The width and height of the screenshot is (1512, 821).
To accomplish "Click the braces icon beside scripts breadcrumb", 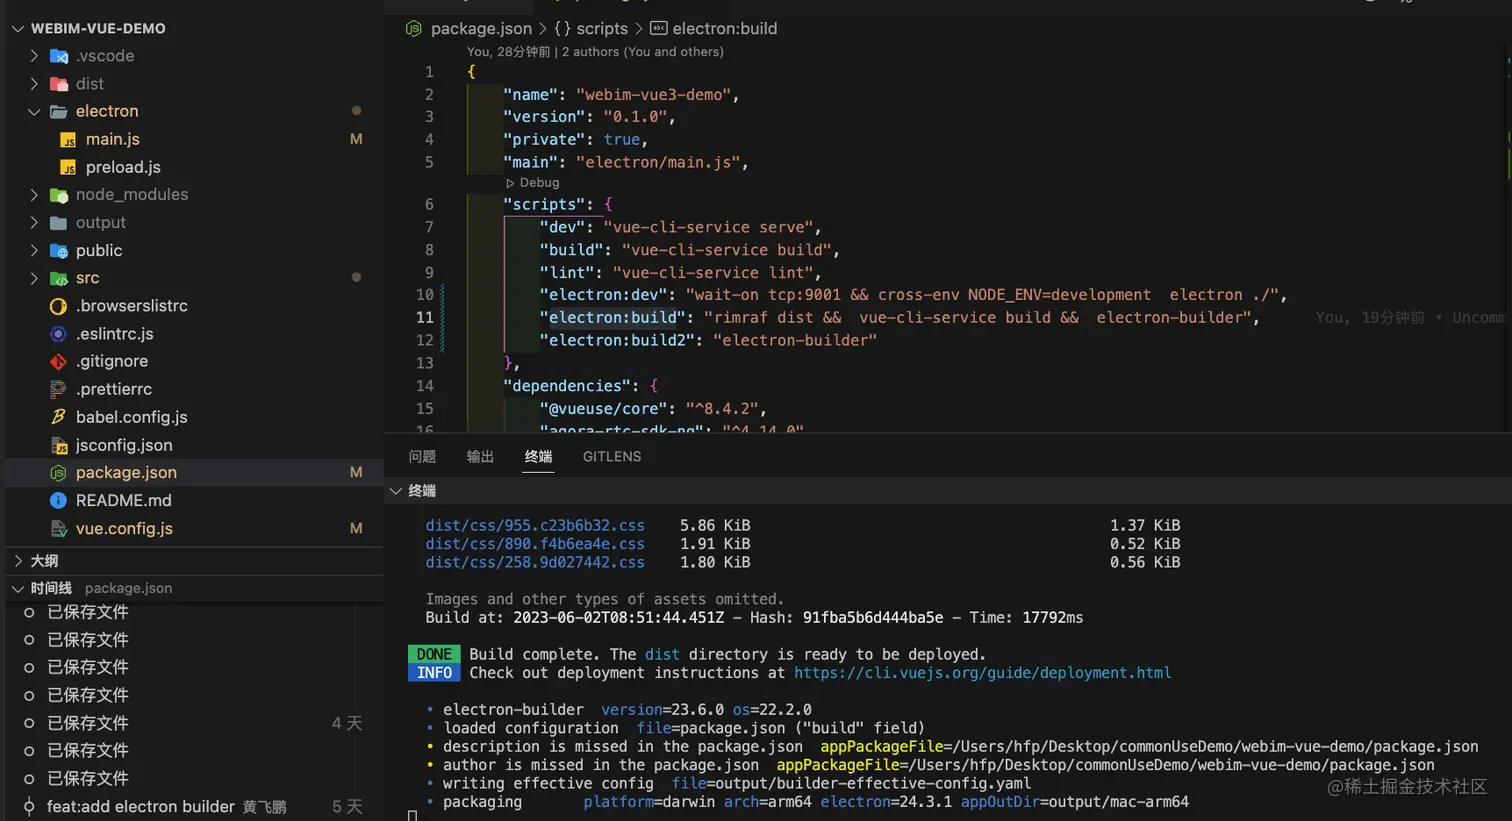I will 562,29.
